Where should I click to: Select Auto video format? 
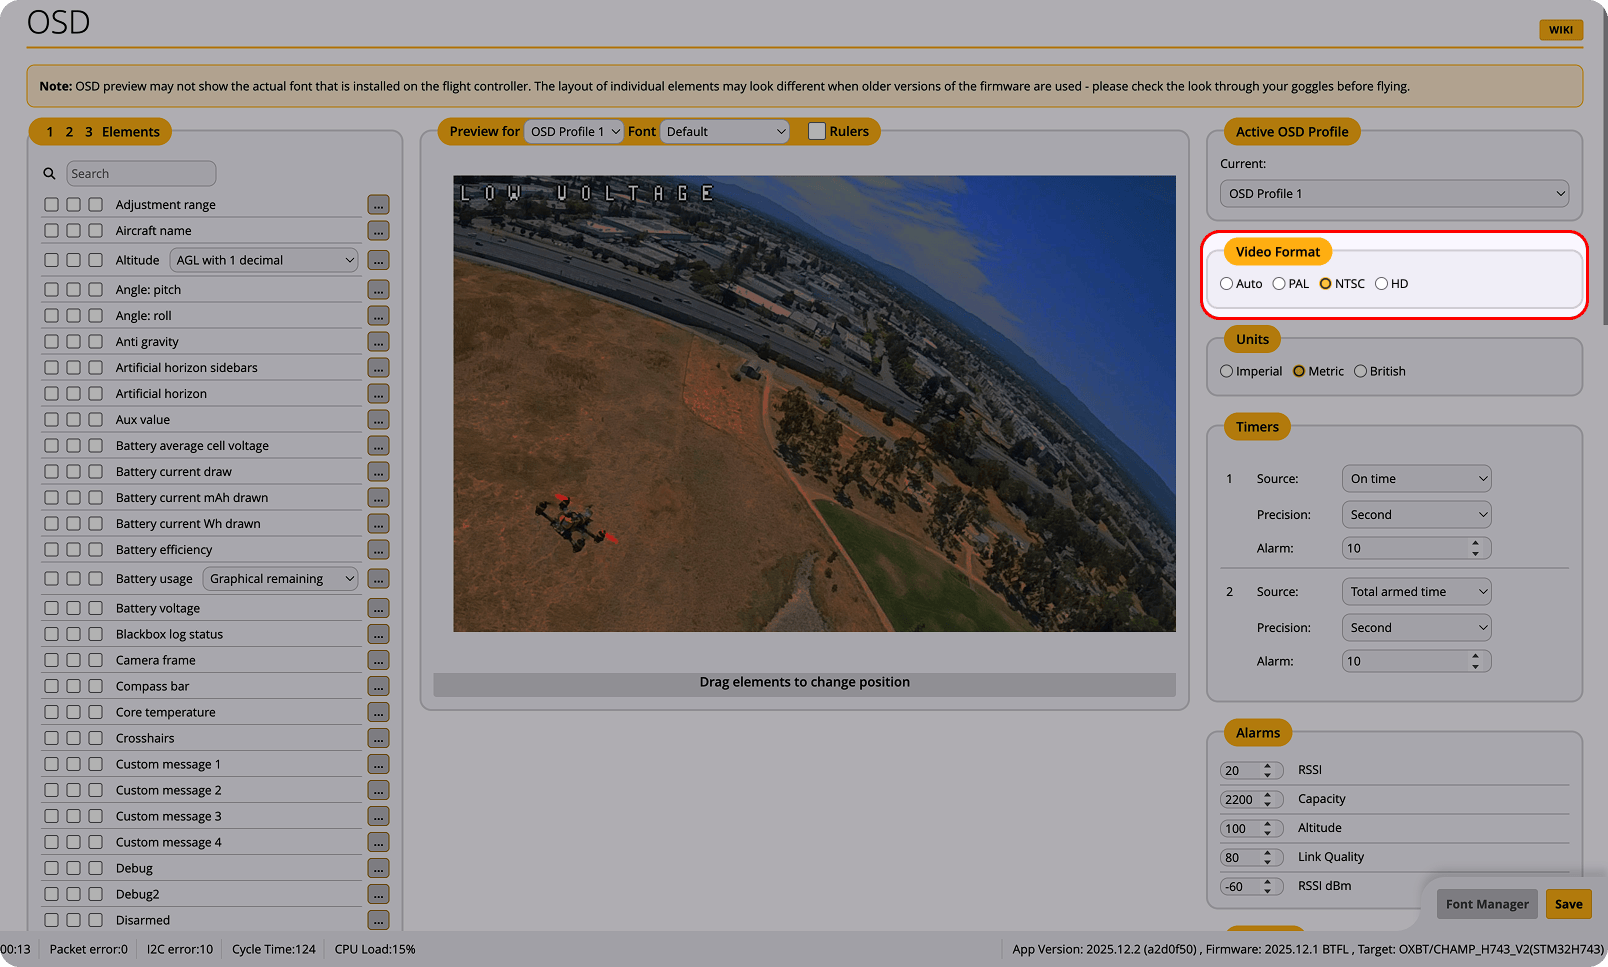(x=1226, y=284)
